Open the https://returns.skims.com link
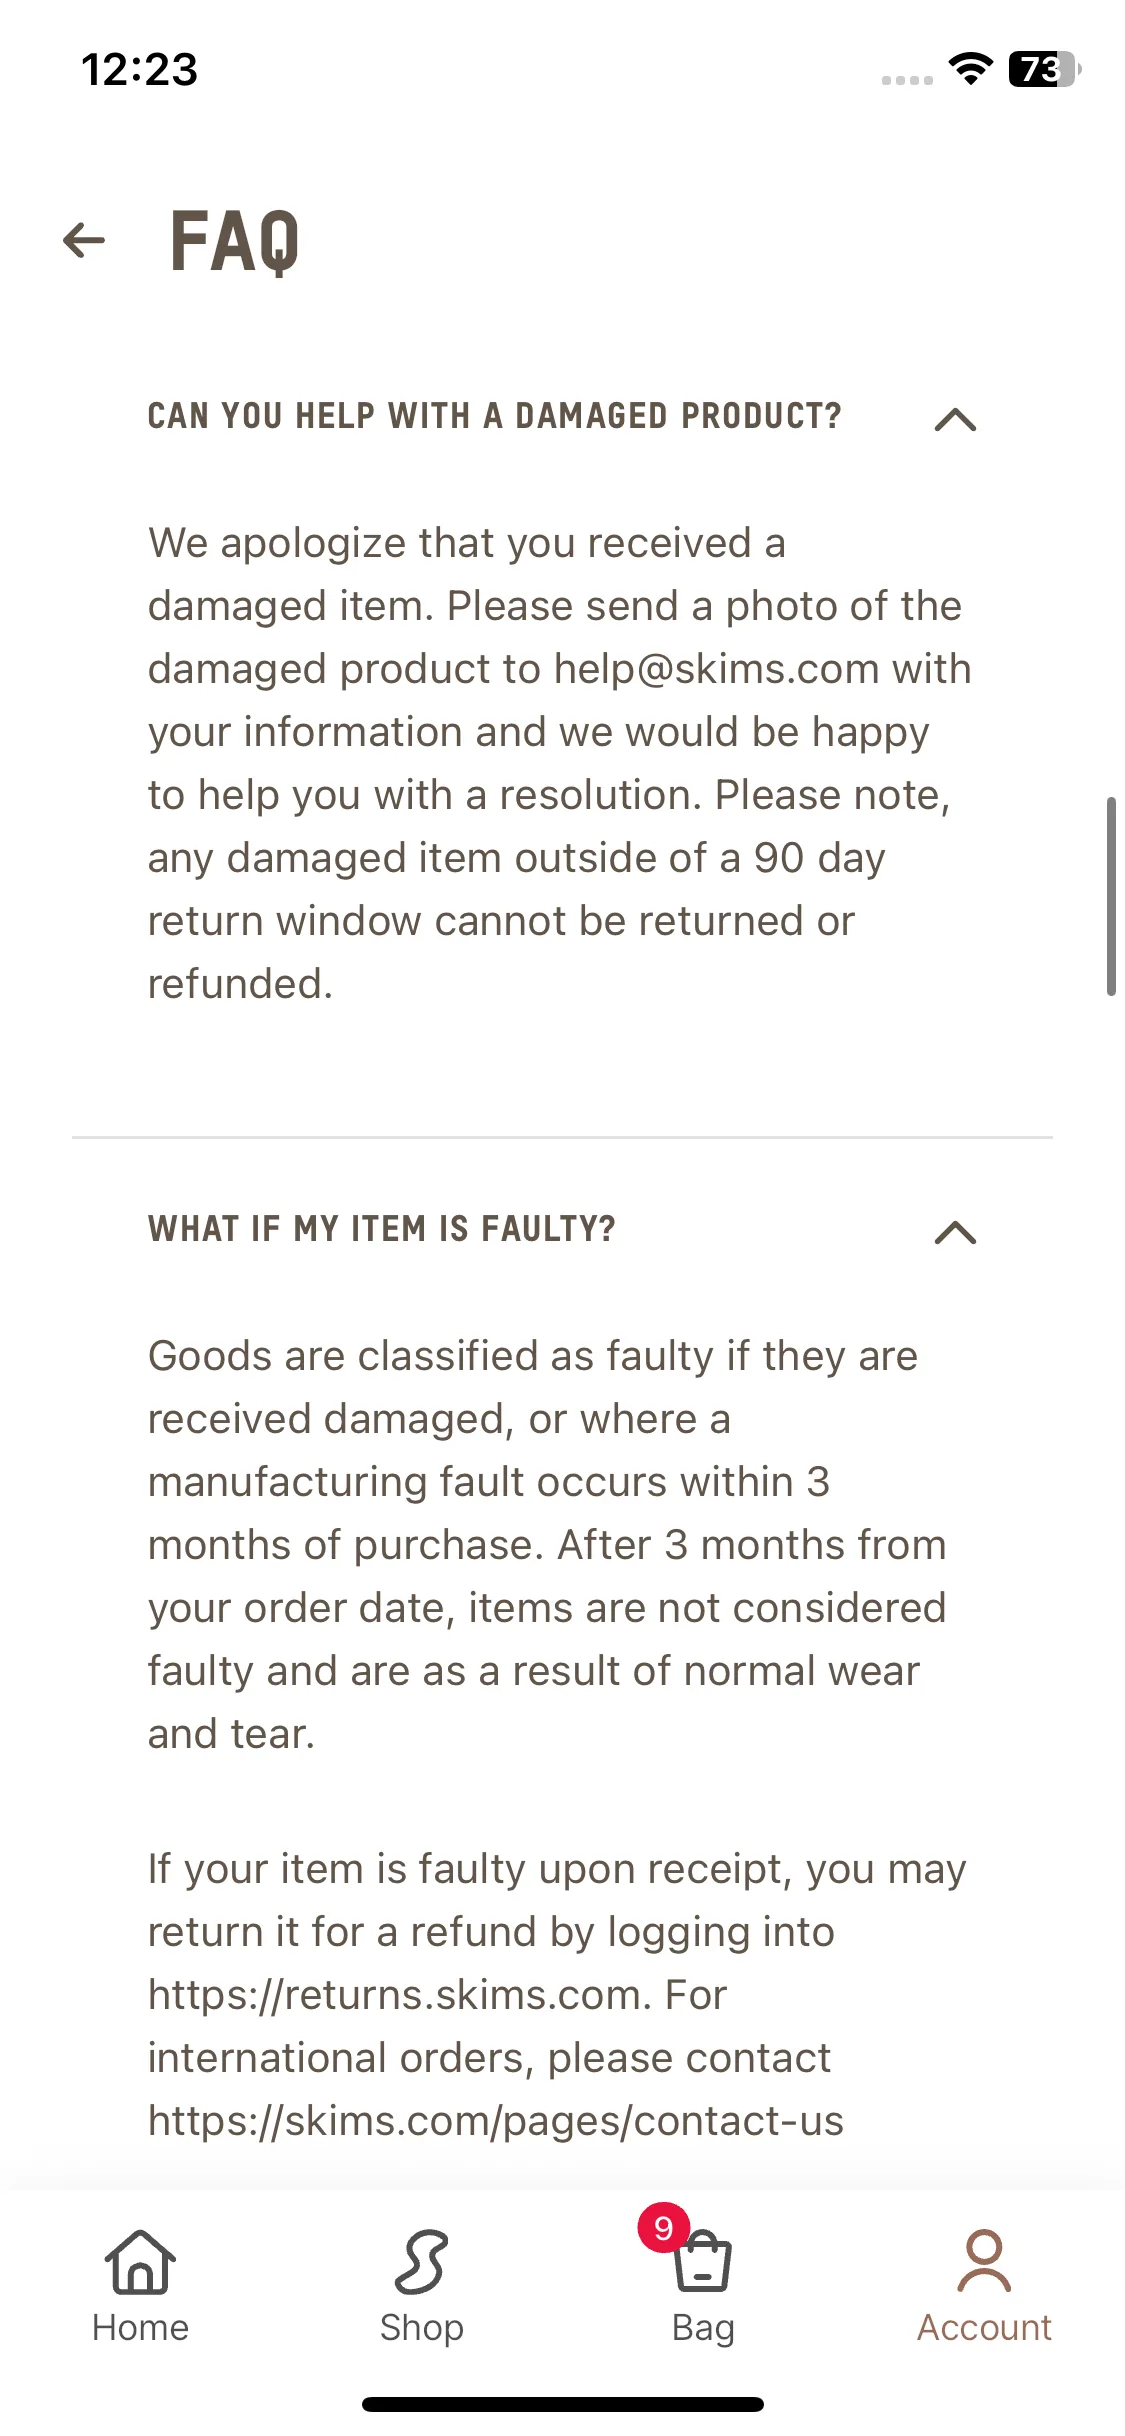The height and width of the screenshot is (2436, 1125). click(393, 1995)
